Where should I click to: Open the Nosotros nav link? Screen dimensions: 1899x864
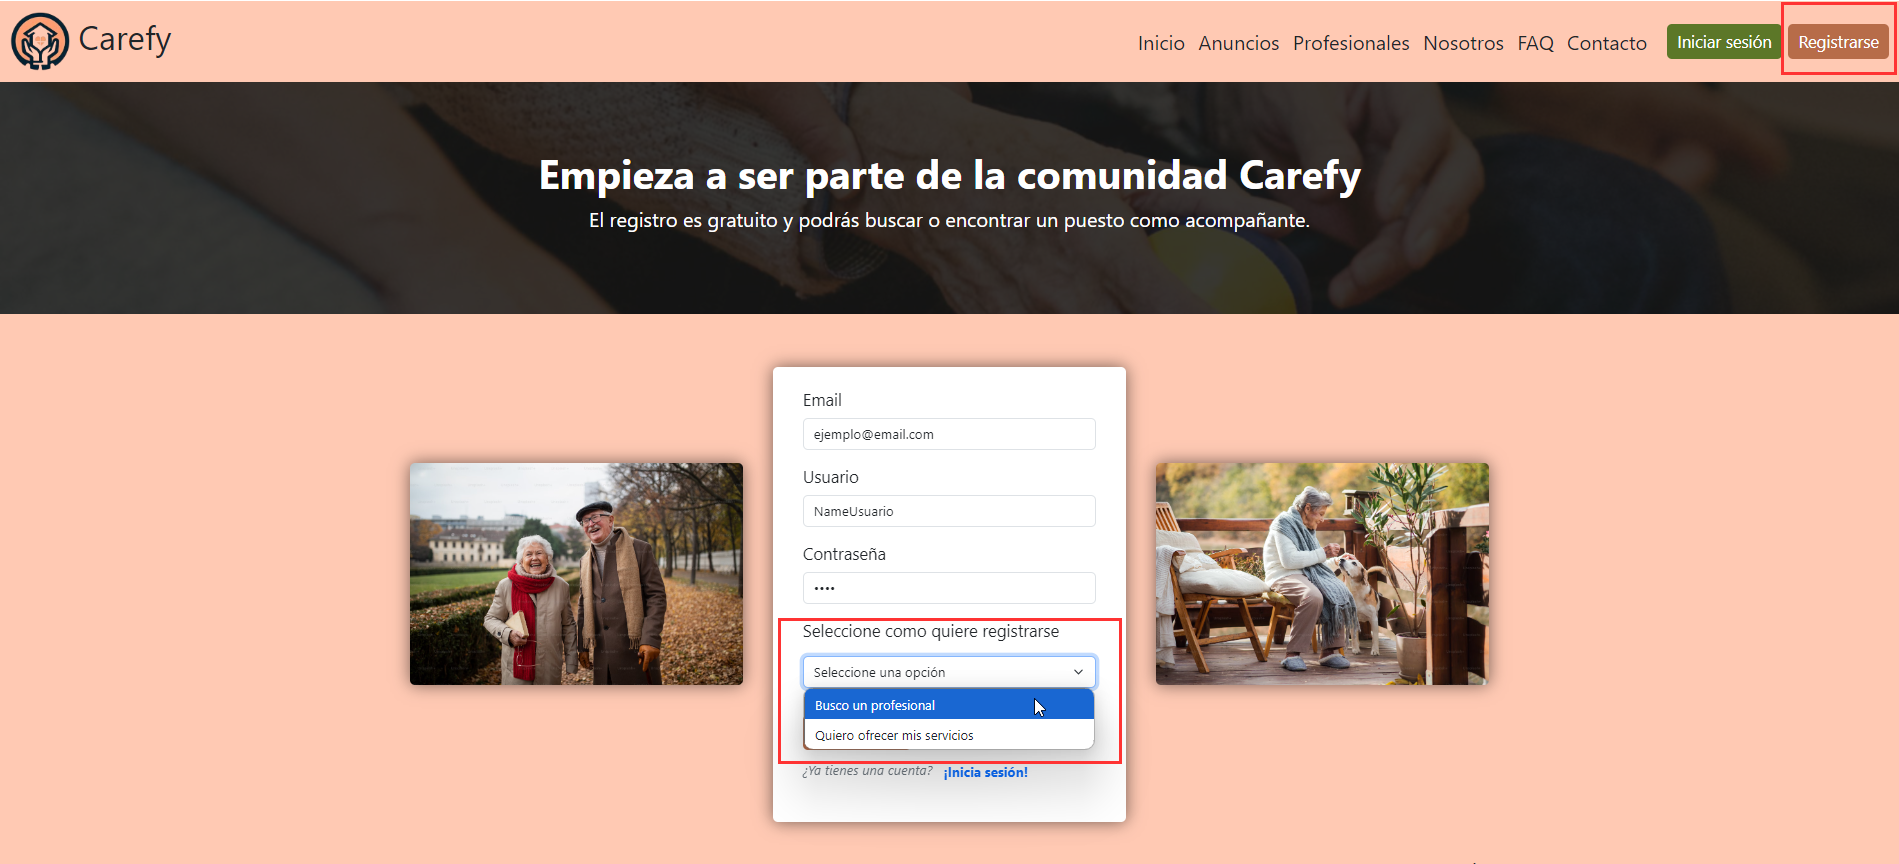tap(1463, 43)
